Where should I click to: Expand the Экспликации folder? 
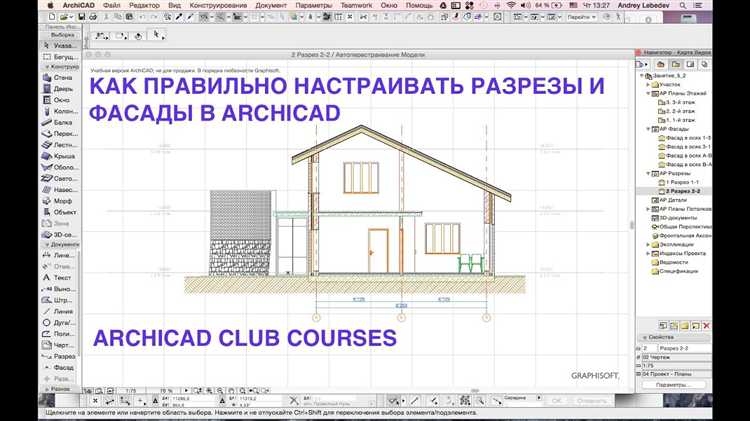point(649,244)
